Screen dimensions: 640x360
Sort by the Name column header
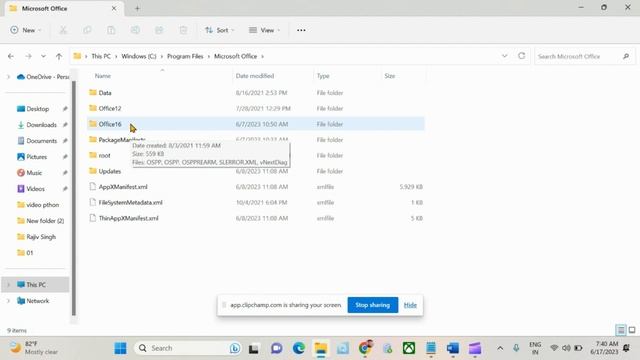[x=102, y=76]
